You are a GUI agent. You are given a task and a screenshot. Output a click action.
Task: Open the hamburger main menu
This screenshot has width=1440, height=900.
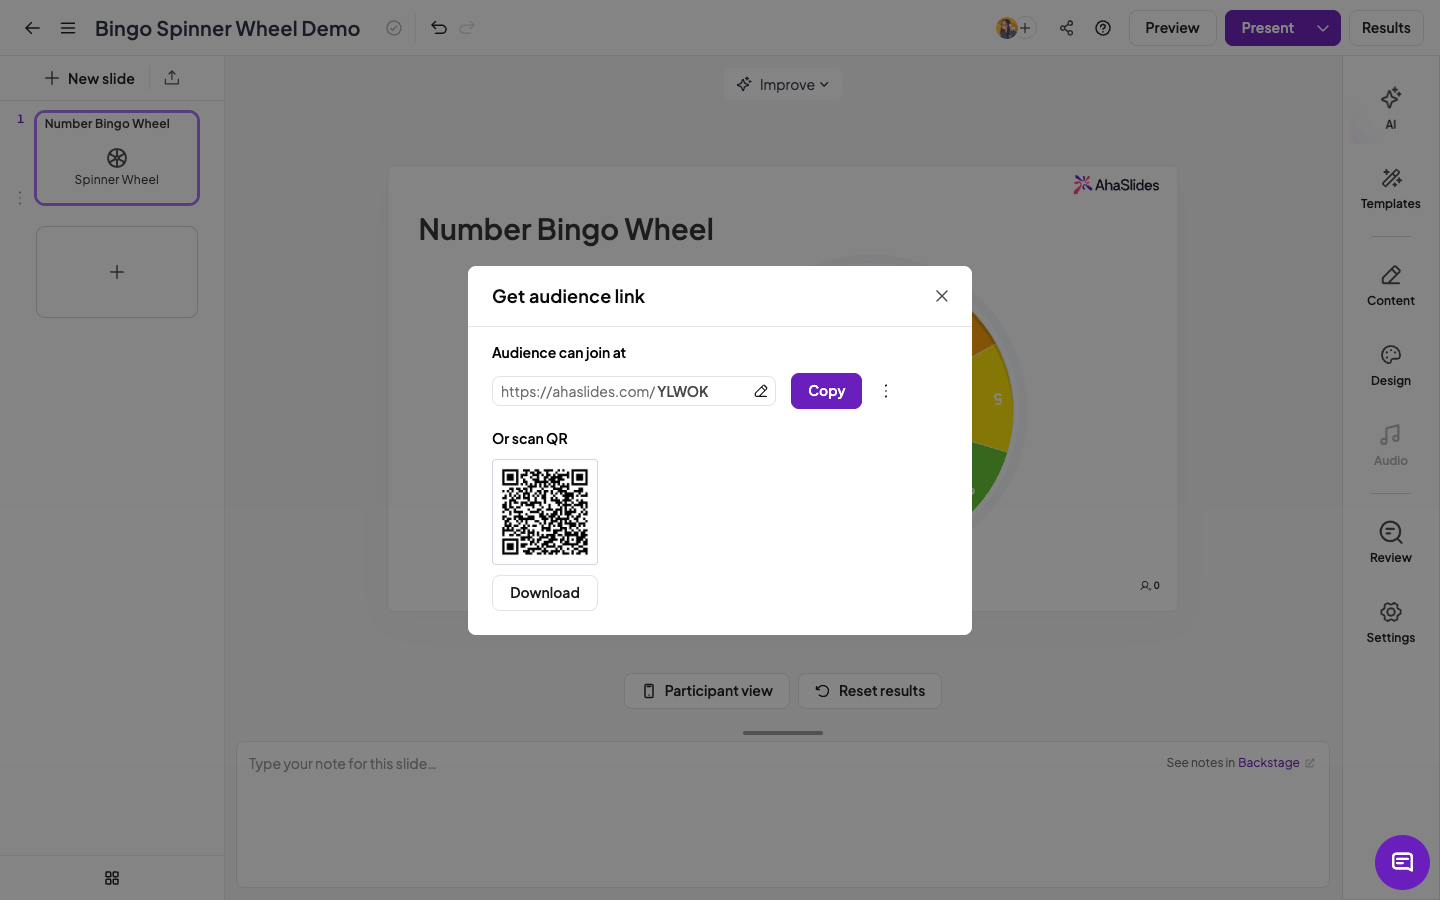pyautogui.click(x=68, y=28)
